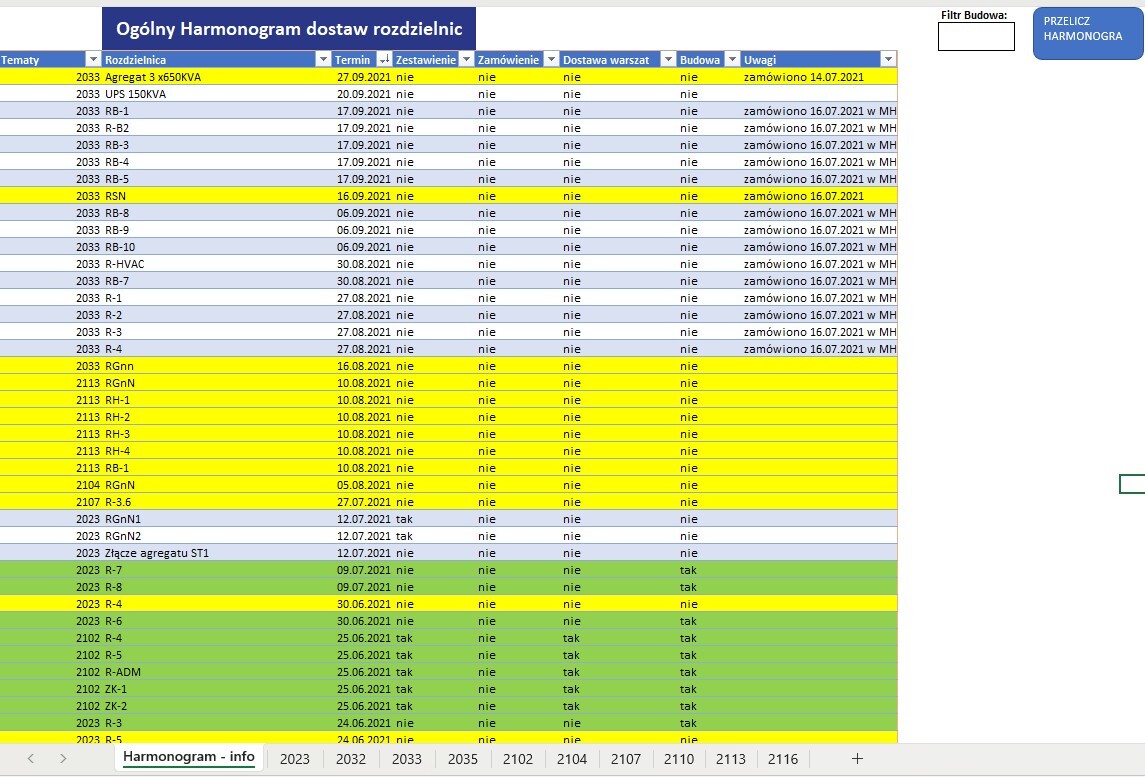Click Budowa 'tak' cell in R-7 row
Screen dimensions: 1145x777
[x=709, y=570]
